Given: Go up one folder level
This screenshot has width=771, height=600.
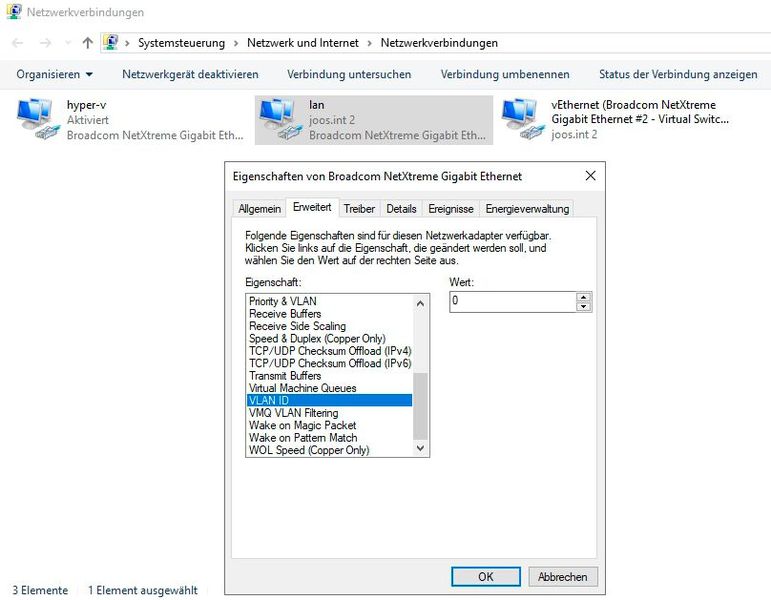Looking at the screenshot, I should (x=88, y=43).
